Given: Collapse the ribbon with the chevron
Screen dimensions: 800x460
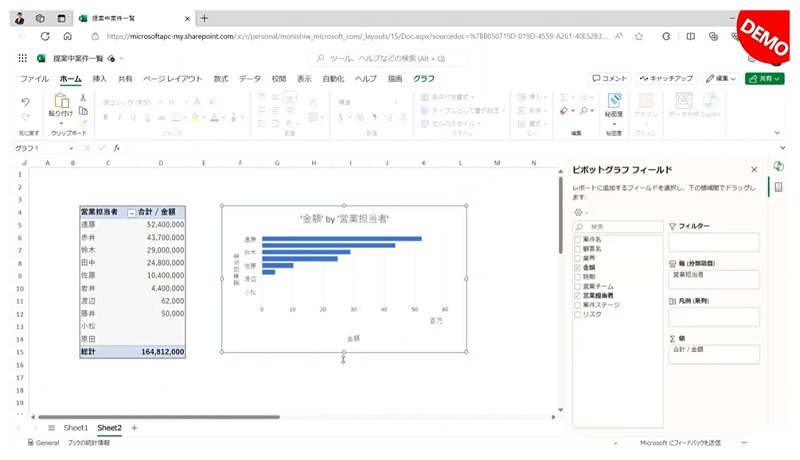Looking at the screenshot, I should click(777, 133).
